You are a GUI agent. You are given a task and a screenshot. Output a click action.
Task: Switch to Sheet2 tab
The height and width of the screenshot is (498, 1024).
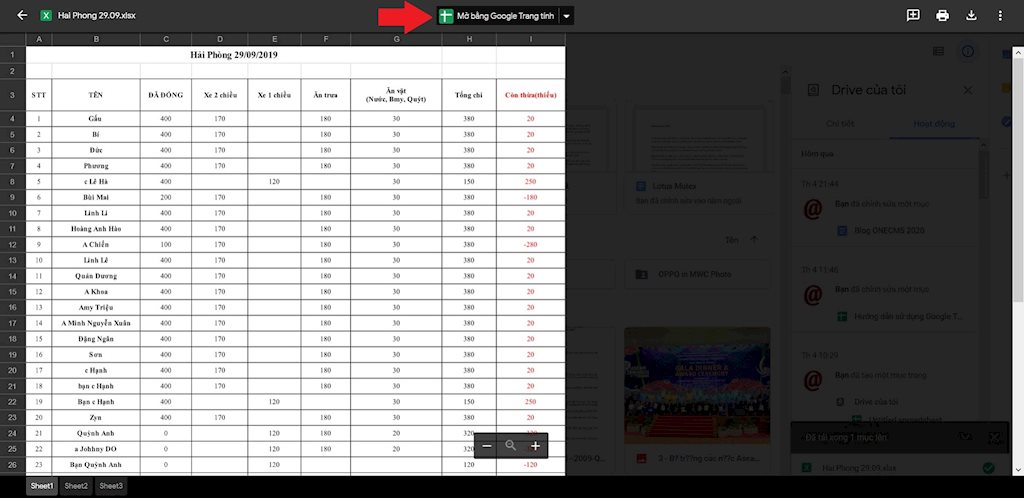(76, 486)
